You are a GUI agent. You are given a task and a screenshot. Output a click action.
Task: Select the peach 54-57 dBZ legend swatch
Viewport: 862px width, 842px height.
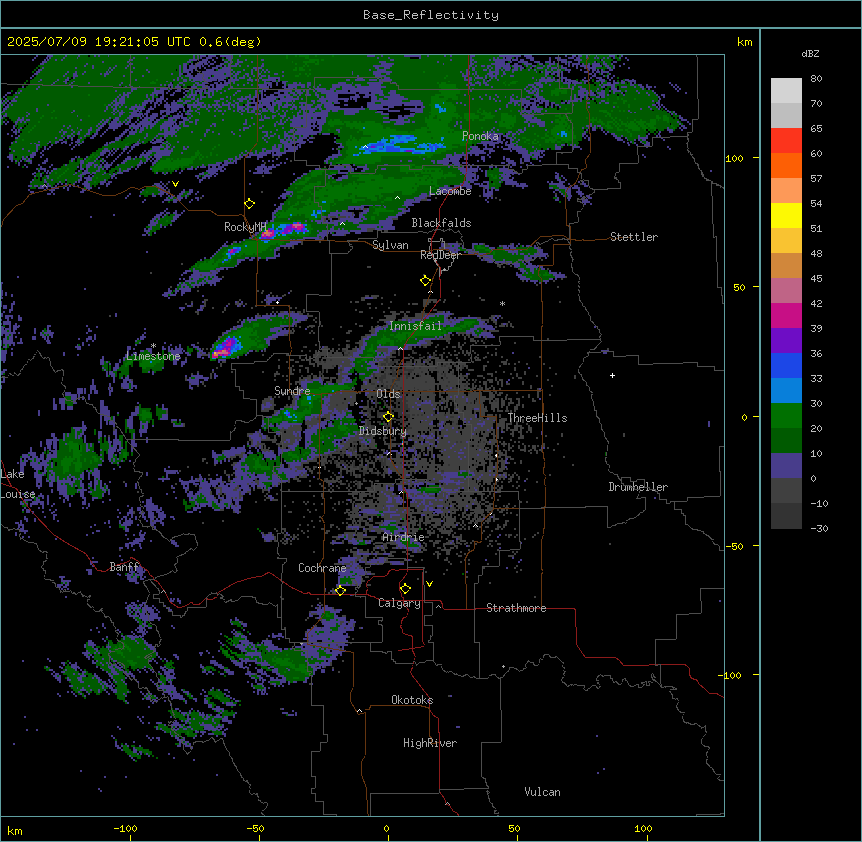click(786, 191)
